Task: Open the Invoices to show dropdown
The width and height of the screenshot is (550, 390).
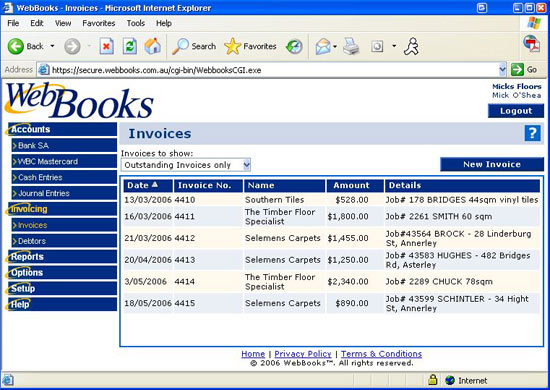Action: point(186,165)
